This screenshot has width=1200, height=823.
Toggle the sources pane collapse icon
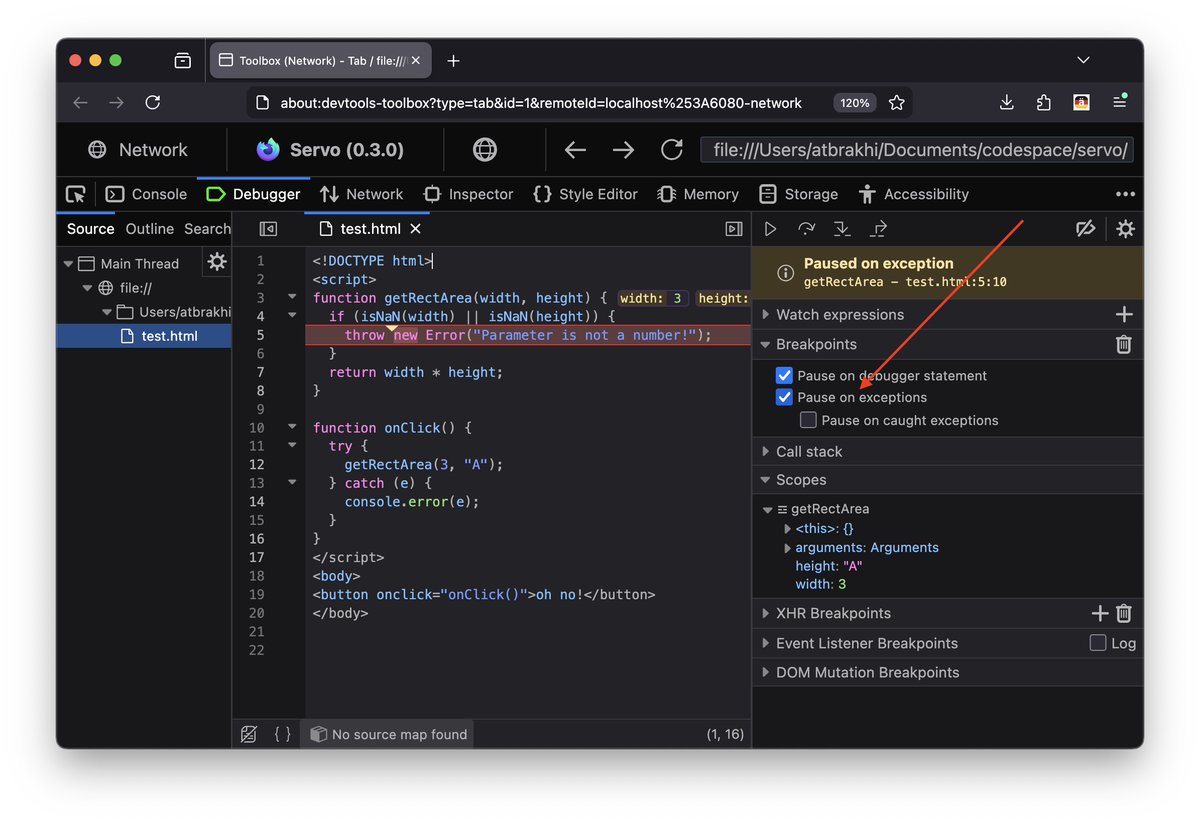pos(268,229)
